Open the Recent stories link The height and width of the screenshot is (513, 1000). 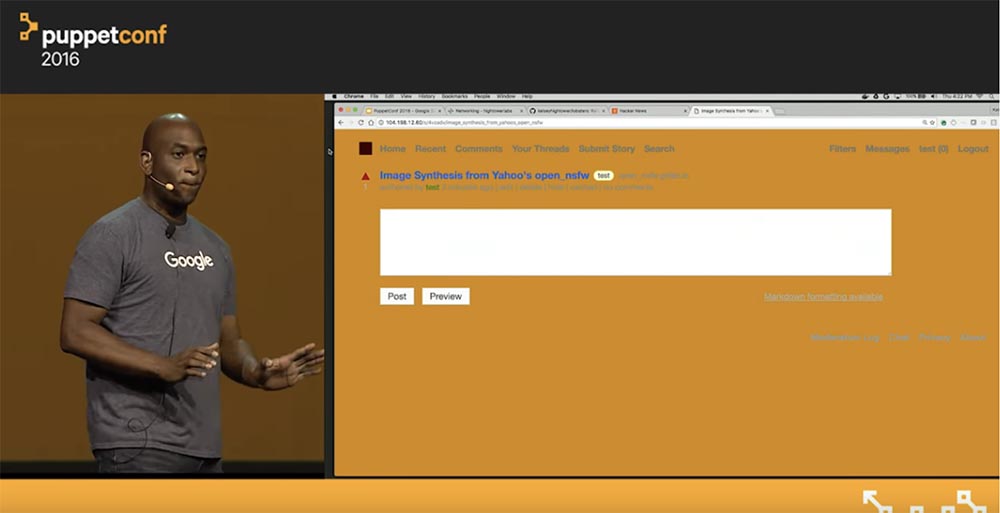point(430,149)
